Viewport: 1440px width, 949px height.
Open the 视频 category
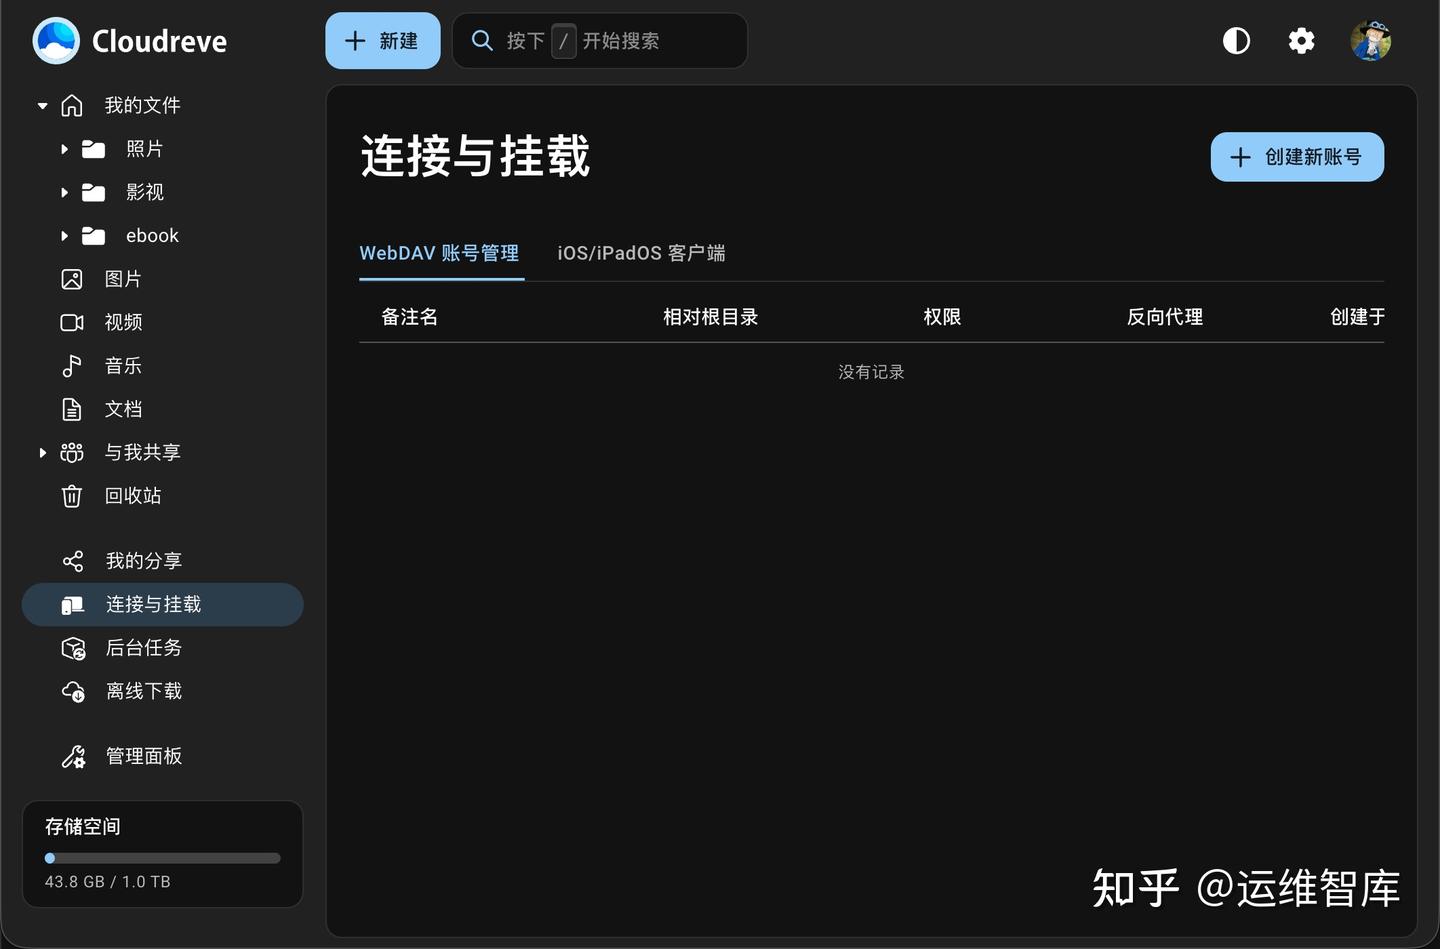pos(123,322)
